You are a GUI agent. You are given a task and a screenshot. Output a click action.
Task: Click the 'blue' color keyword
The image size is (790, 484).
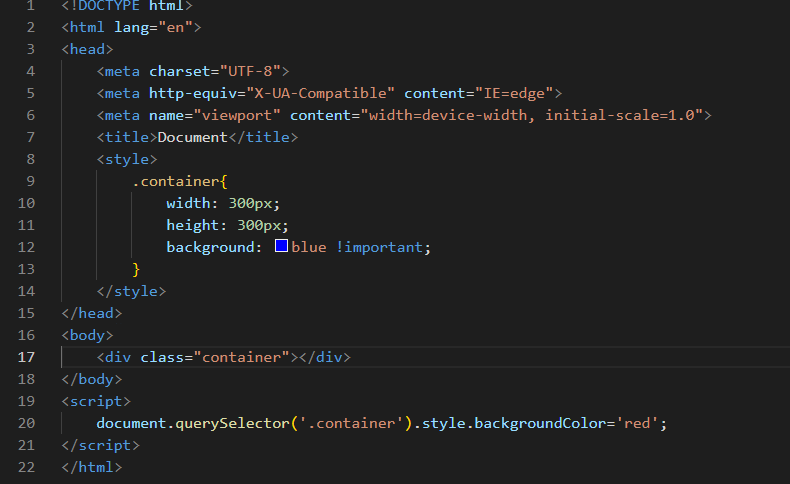point(309,247)
